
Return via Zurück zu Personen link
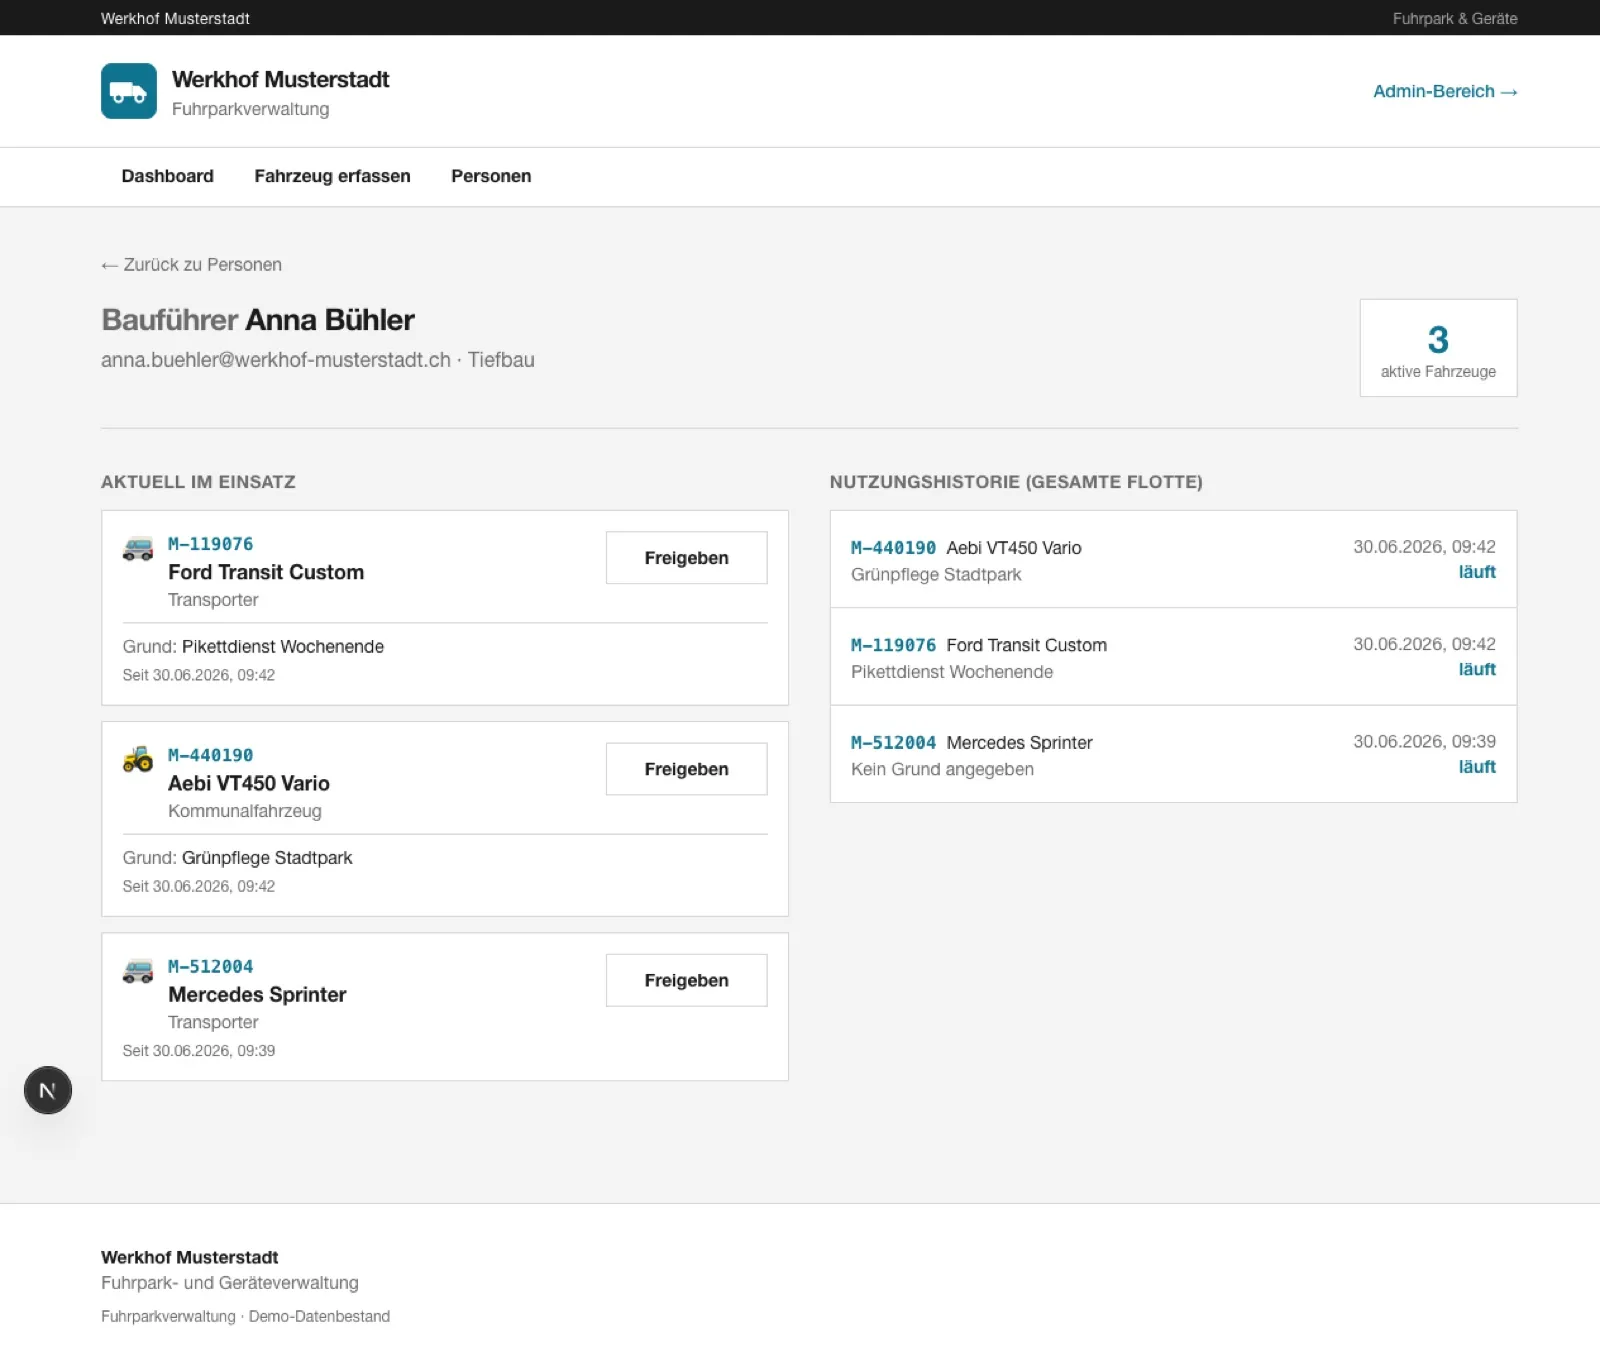191,265
